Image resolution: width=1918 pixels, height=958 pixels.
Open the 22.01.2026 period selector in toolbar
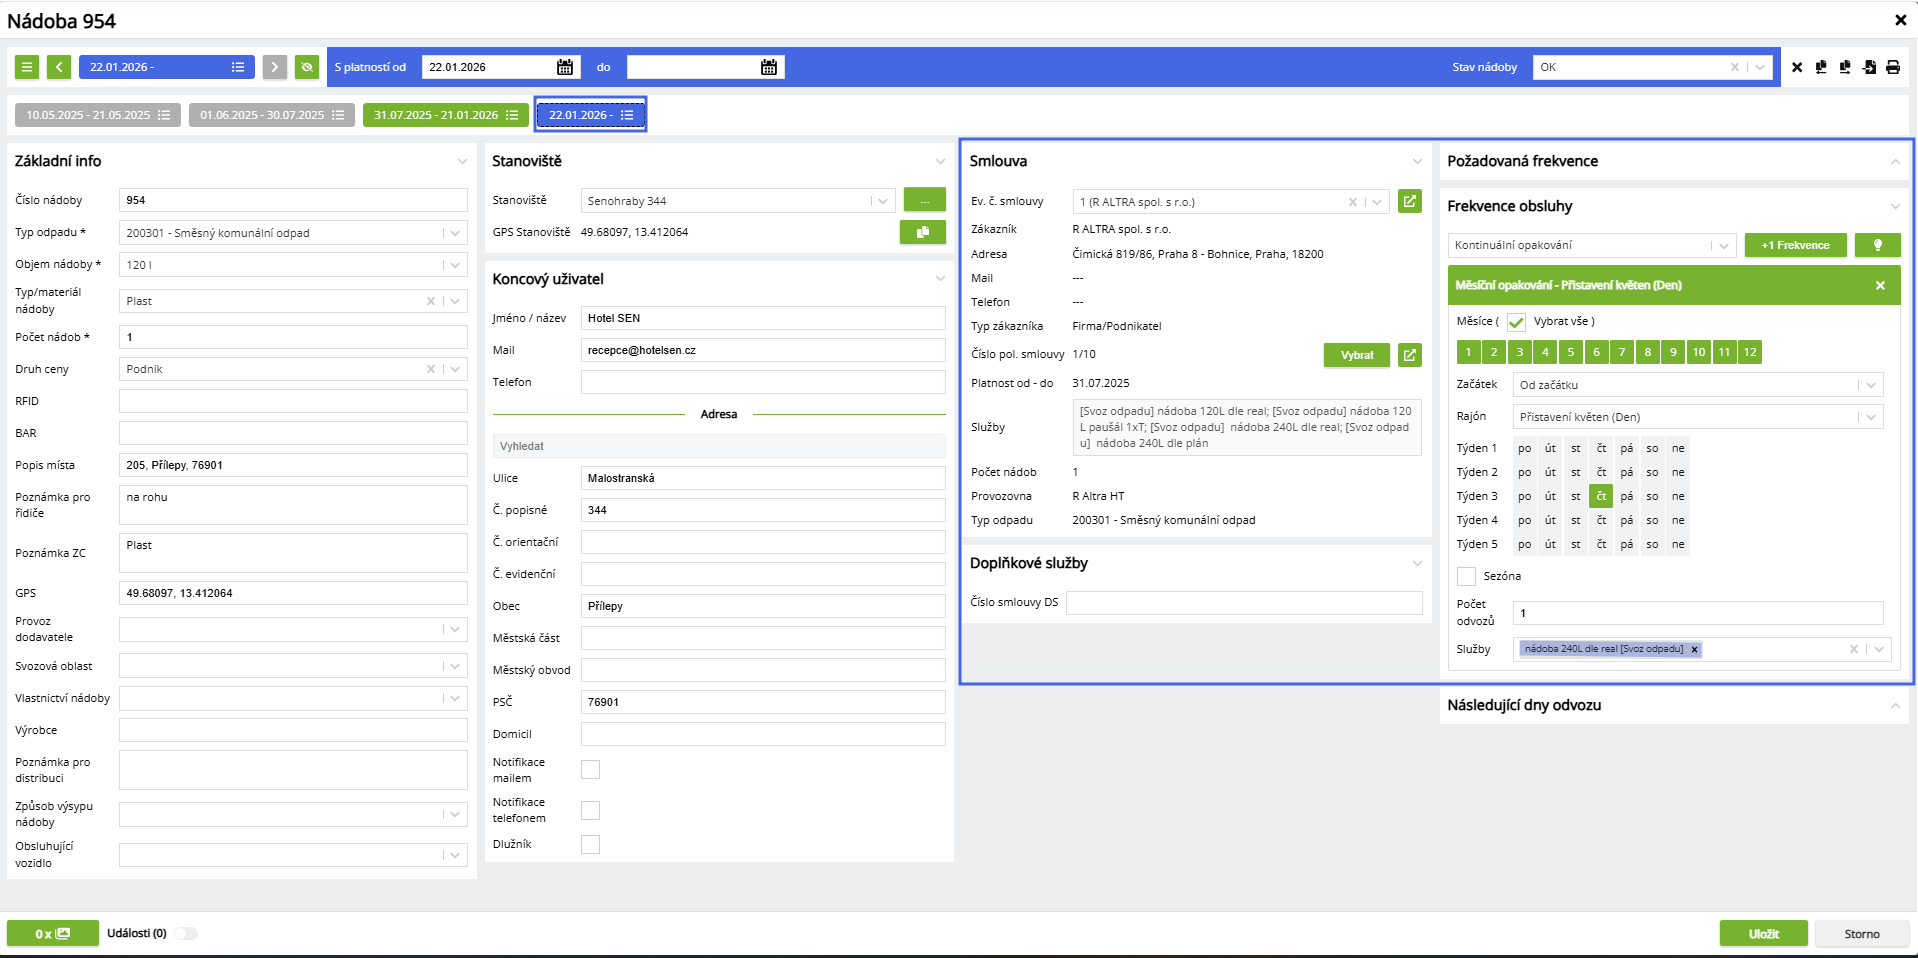click(167, 67)
